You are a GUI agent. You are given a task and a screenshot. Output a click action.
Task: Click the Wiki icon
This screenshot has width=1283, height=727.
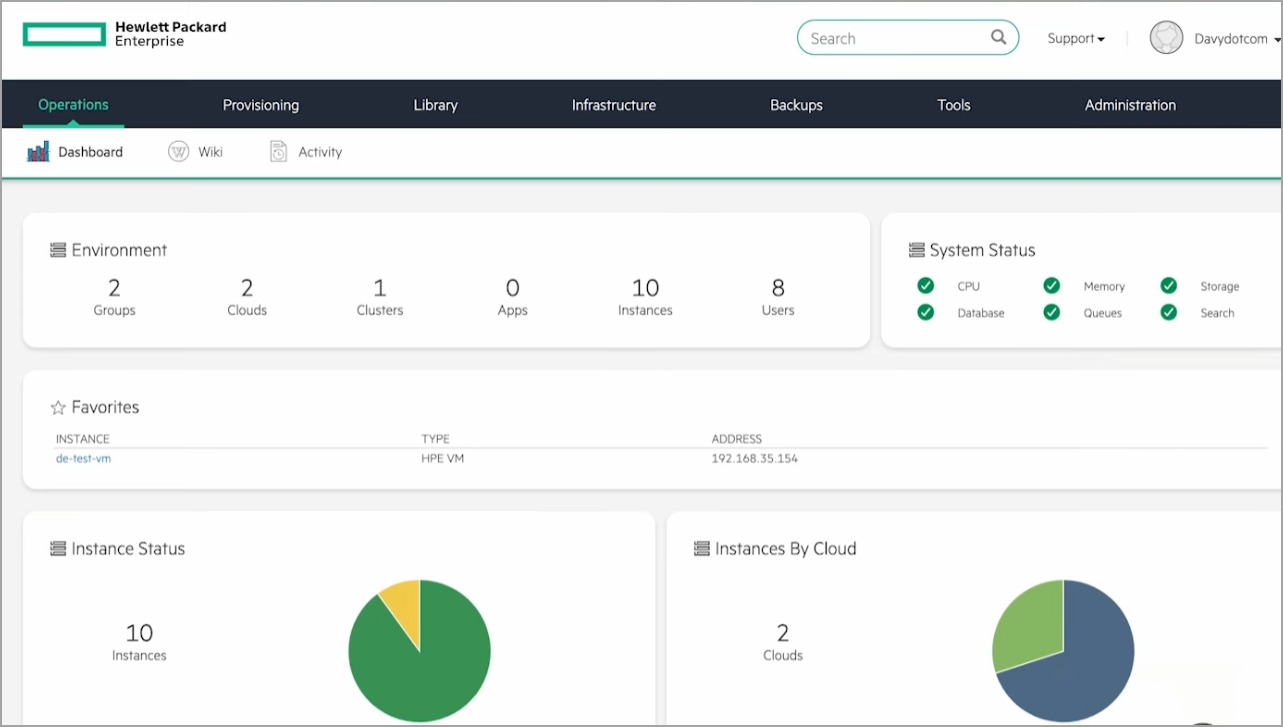(179, 152)
